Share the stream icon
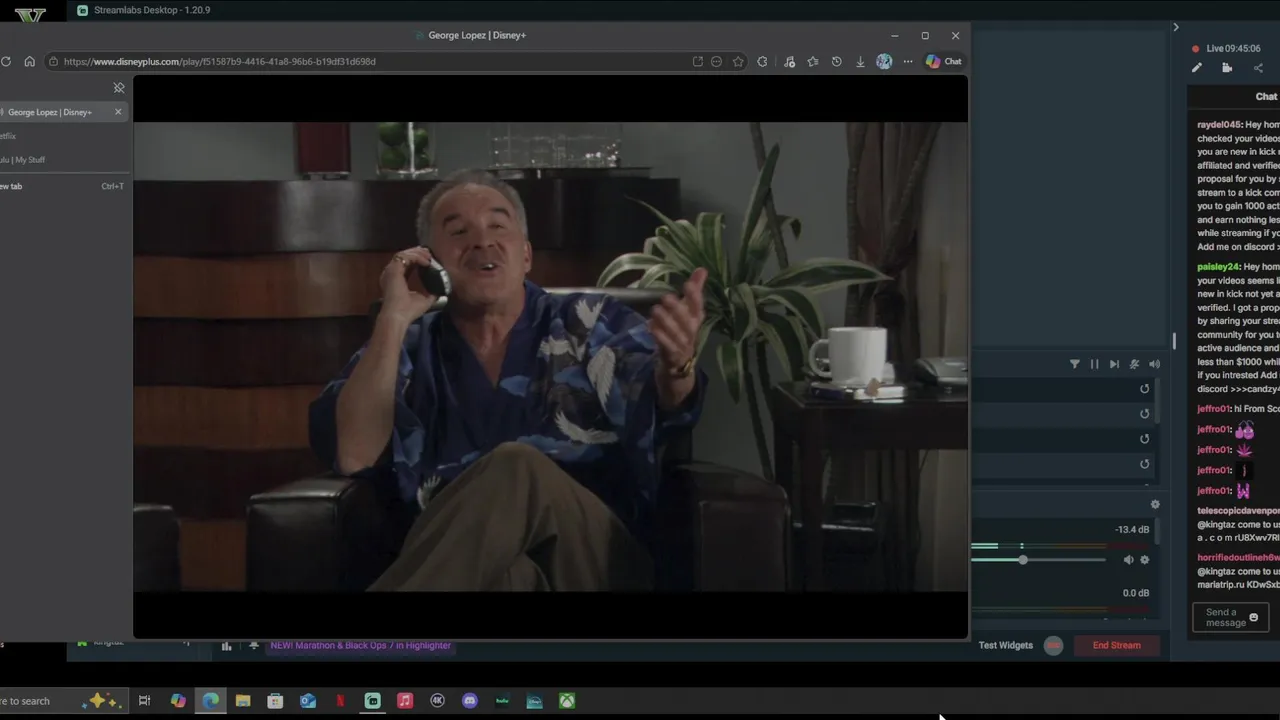This screenshot has width=1280, height=720. coord(1258,68)
